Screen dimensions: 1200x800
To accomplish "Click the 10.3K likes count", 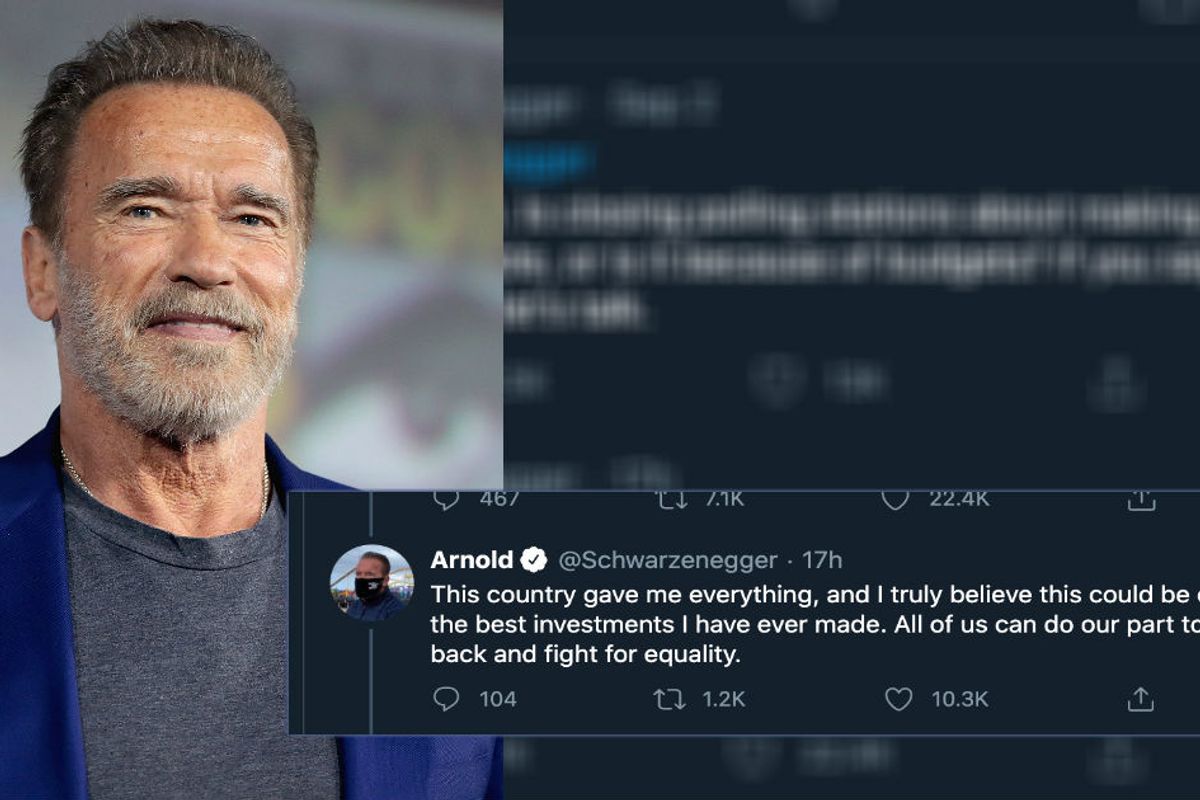I will click(959, 699).
